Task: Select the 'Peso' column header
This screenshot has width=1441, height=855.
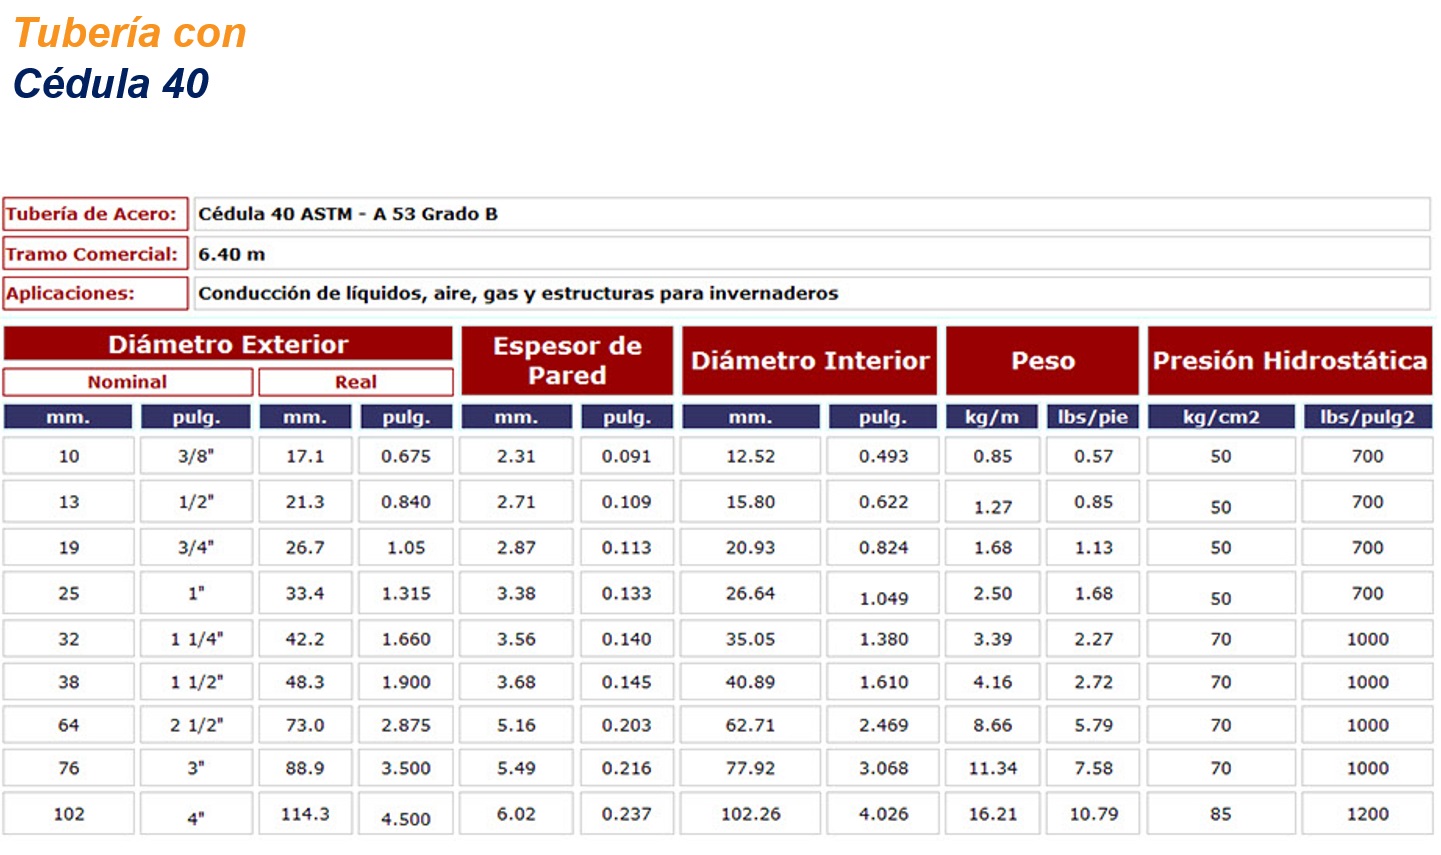Action: click(x=1042, y=360)
